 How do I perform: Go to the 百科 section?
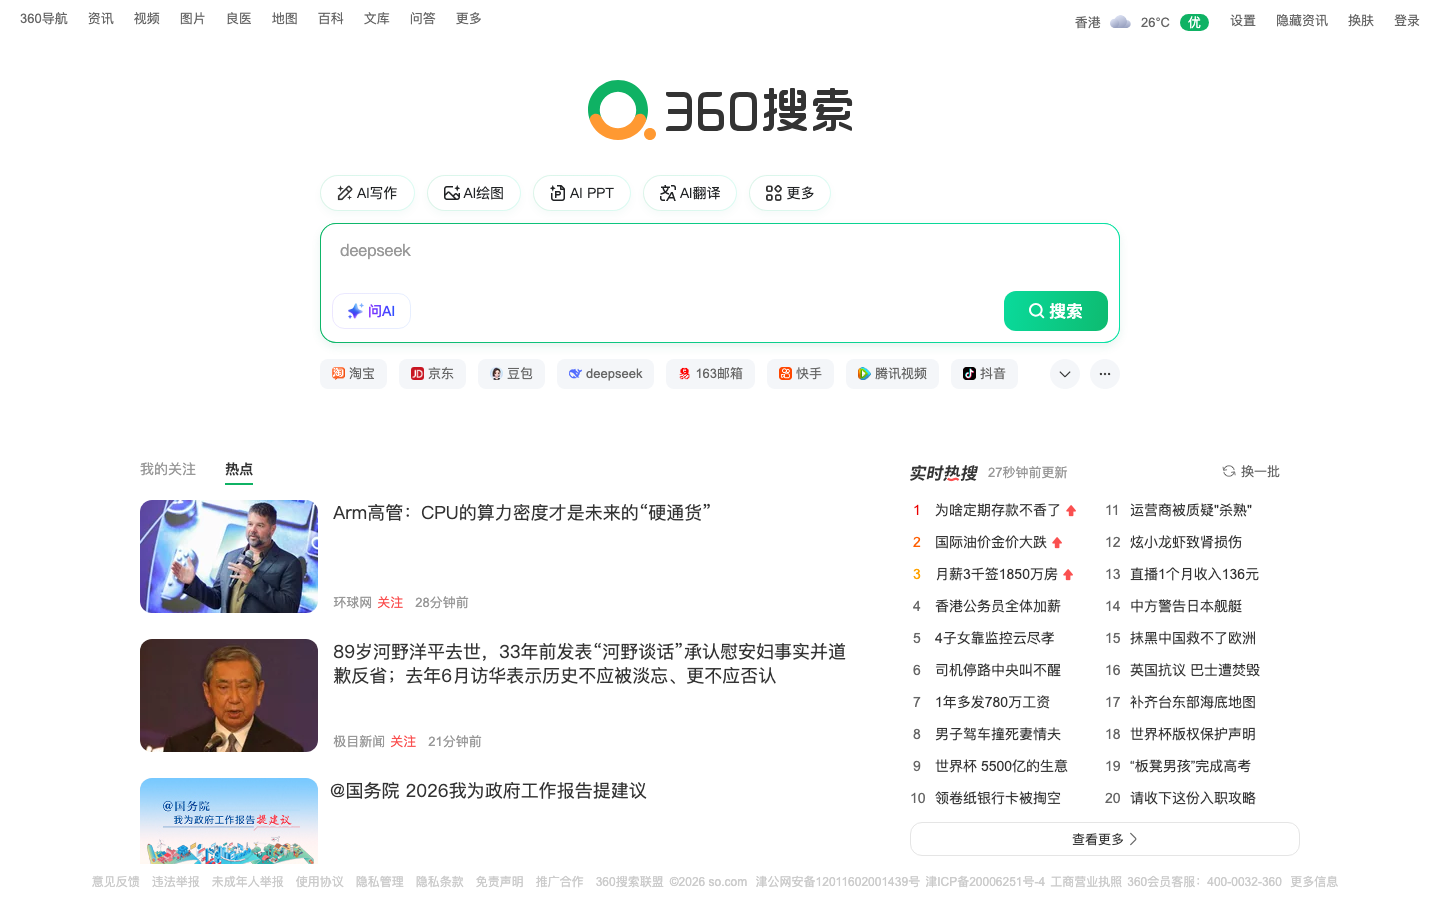331,18
